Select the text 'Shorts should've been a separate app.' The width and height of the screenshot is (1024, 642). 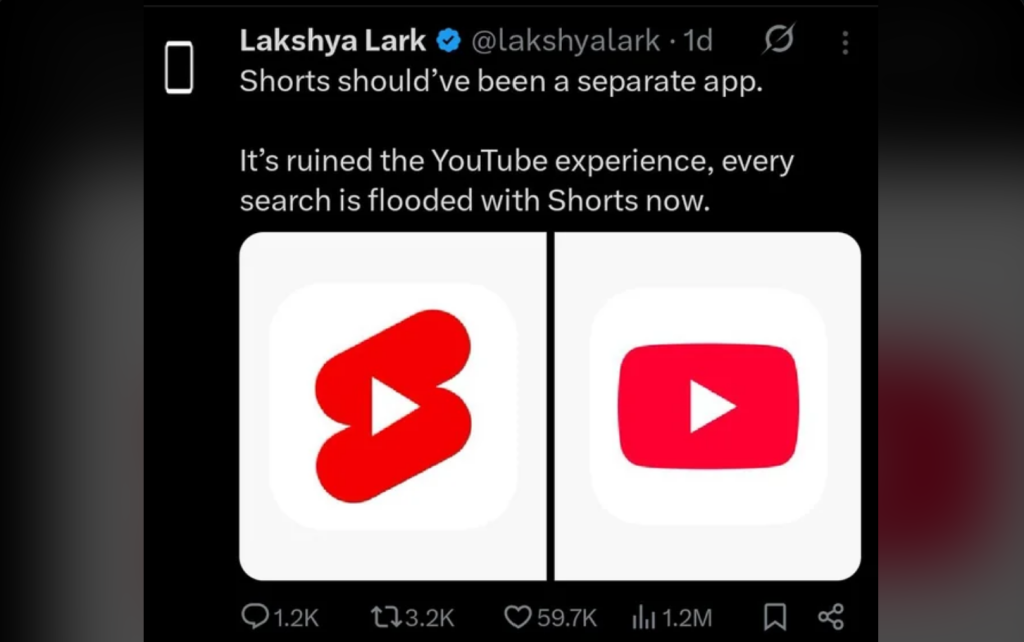501,82
